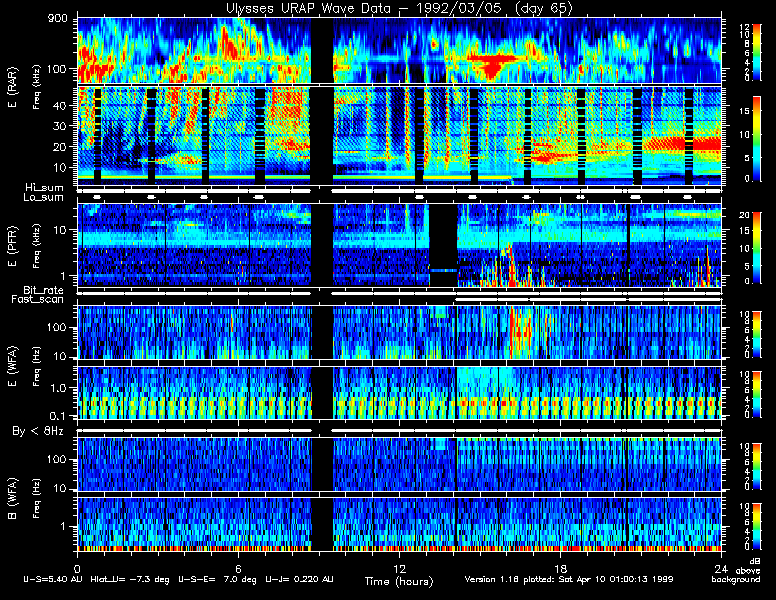Click the color bar scaled 0 to 15
The image size is (776, 600).
(728, 137)
